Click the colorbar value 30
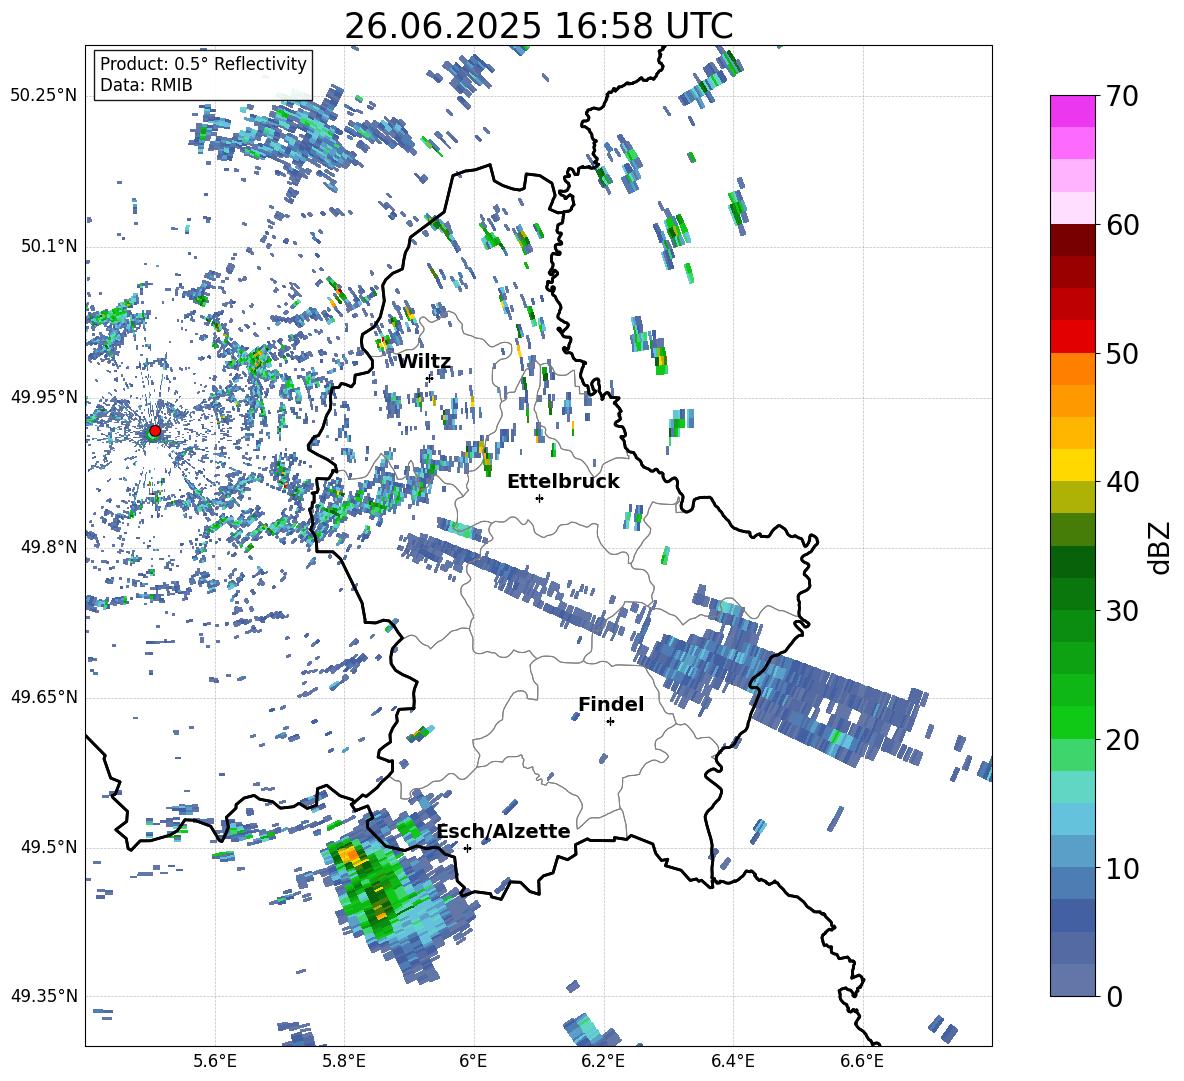Viewport: 1184px width, 1081px height. (x=1123, y=611)
